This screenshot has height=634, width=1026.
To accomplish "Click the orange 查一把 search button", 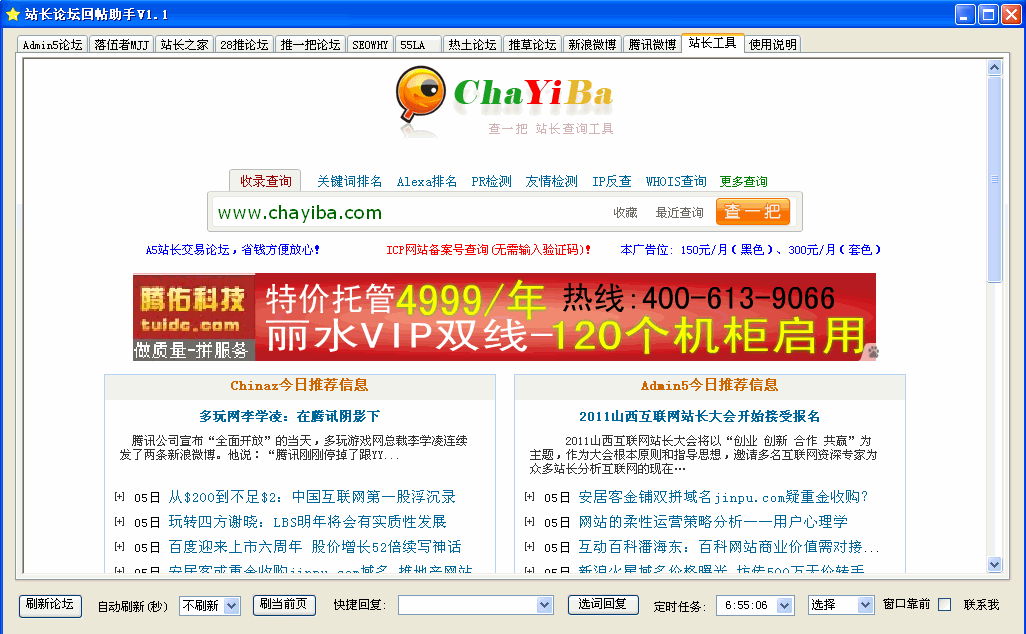I will [753, 211].
